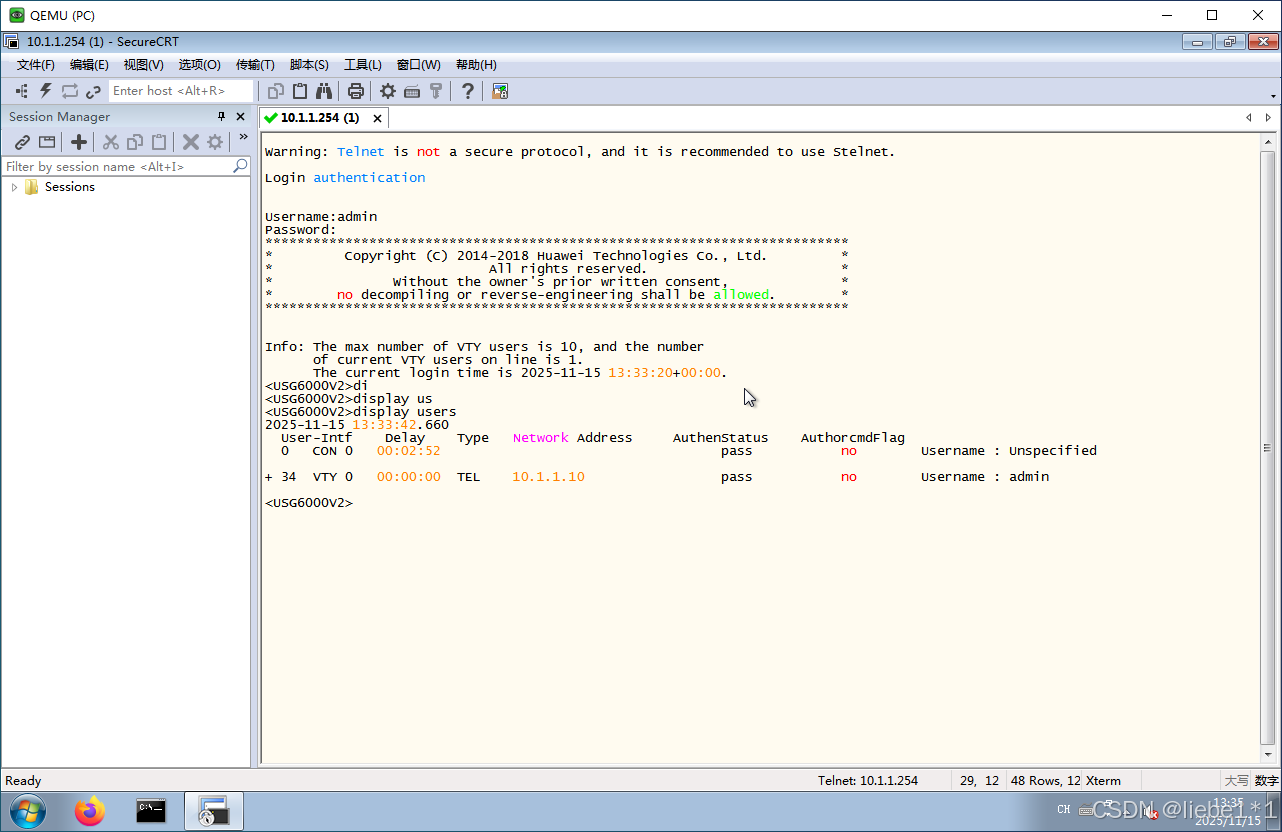Open the 脚本(S) menu

pyautogui.click(x=309, y=64)
